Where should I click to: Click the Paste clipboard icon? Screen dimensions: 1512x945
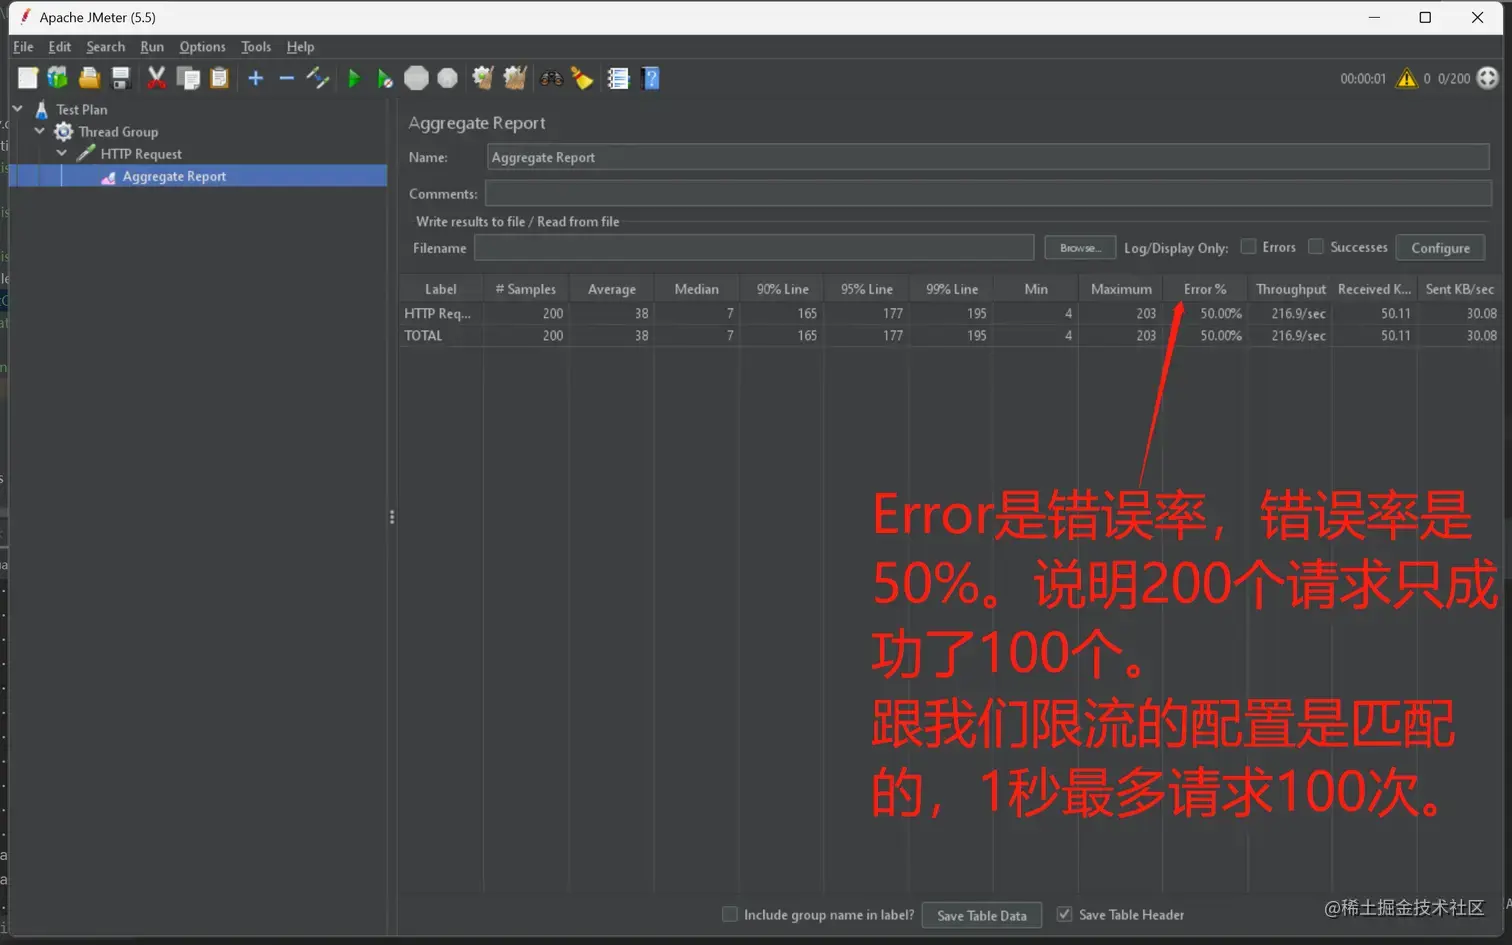pyautogui.click(x=220, y=78)
